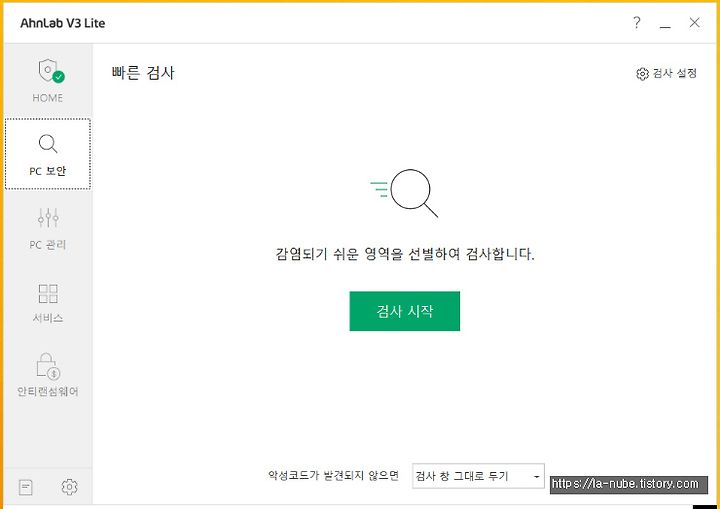Open the 안티랜섬웨어 lock section
The height and width of the screenshot is (509, 720).
(x=48, y=375)
